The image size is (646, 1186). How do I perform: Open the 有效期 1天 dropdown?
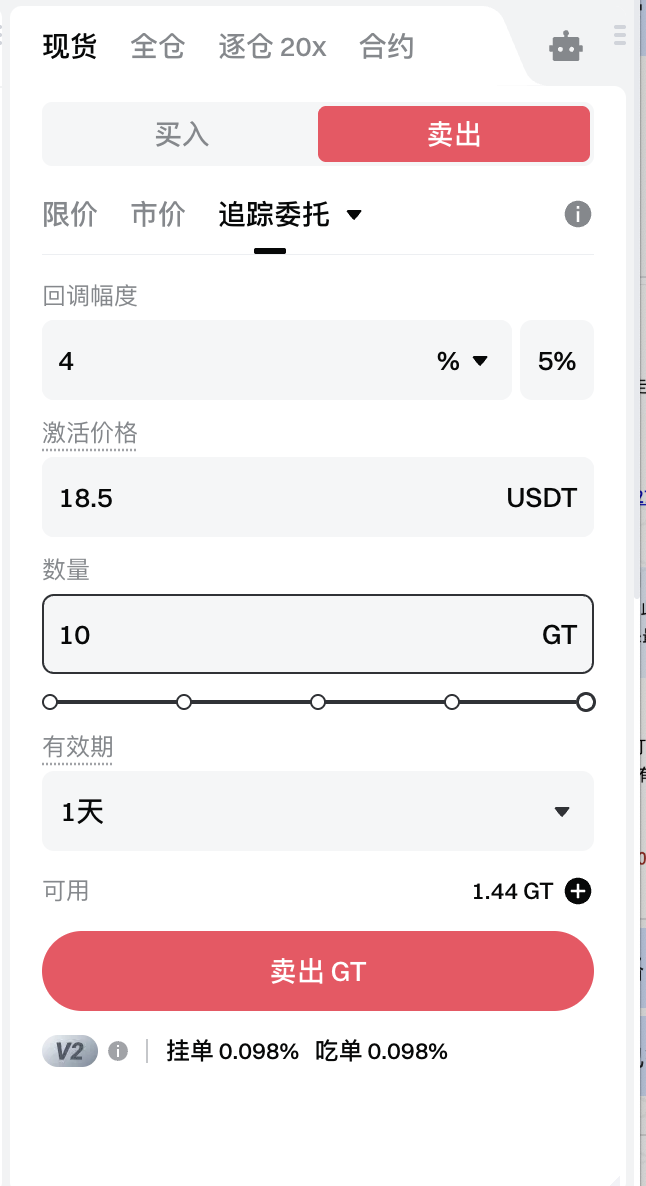pos(317,811)
